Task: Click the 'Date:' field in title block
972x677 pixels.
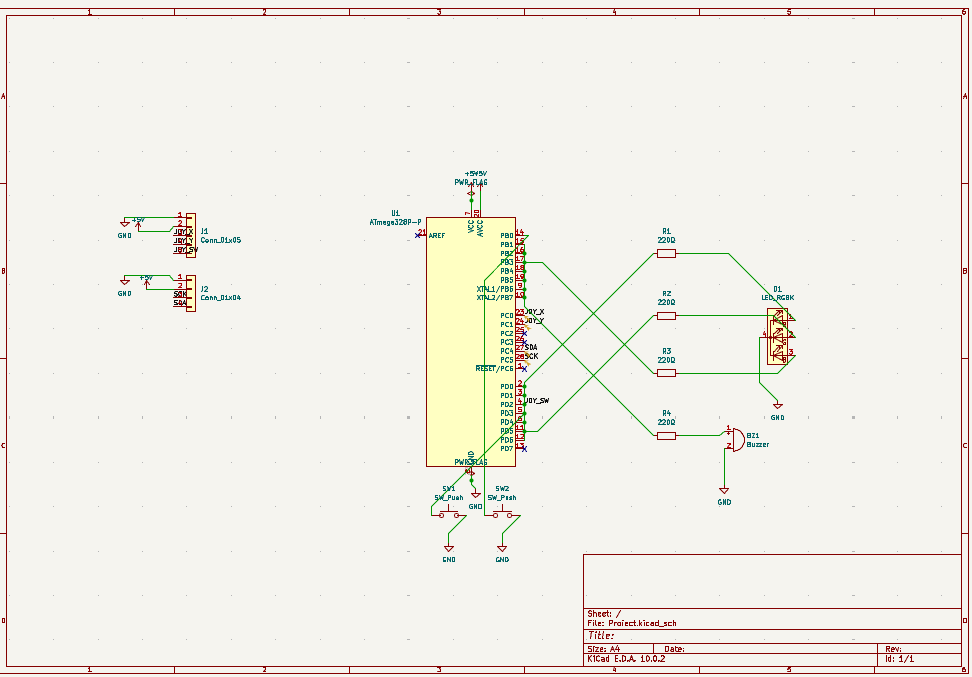Action: (x=674, y=649)
